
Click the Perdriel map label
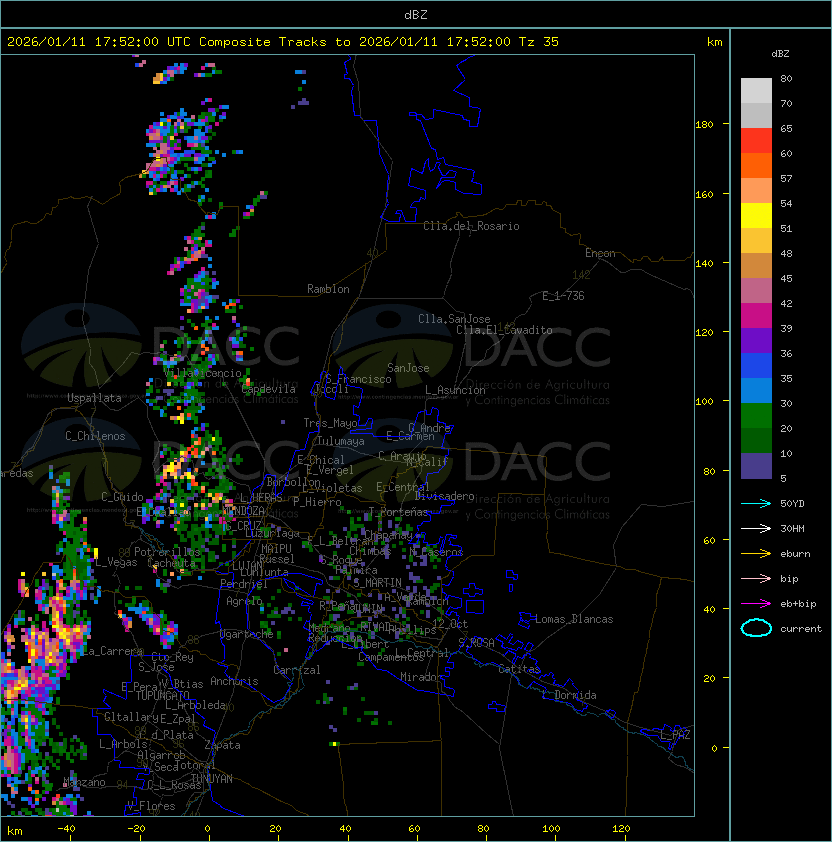244,584
